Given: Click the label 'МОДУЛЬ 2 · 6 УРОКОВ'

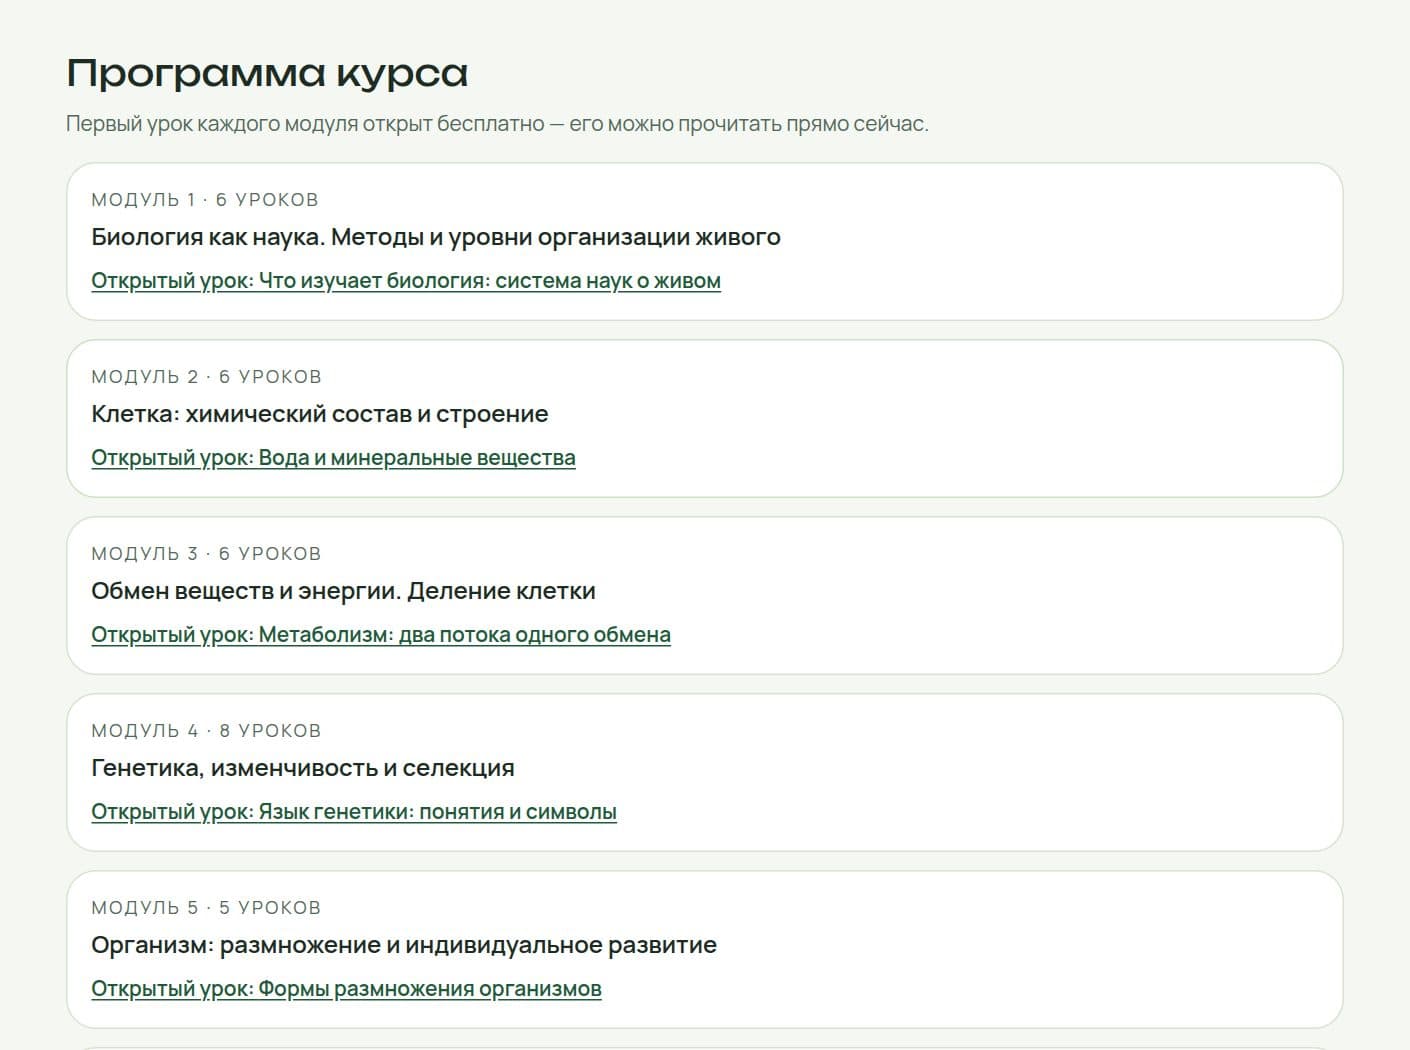Looking at the screenshot, I should pos(206,377).
